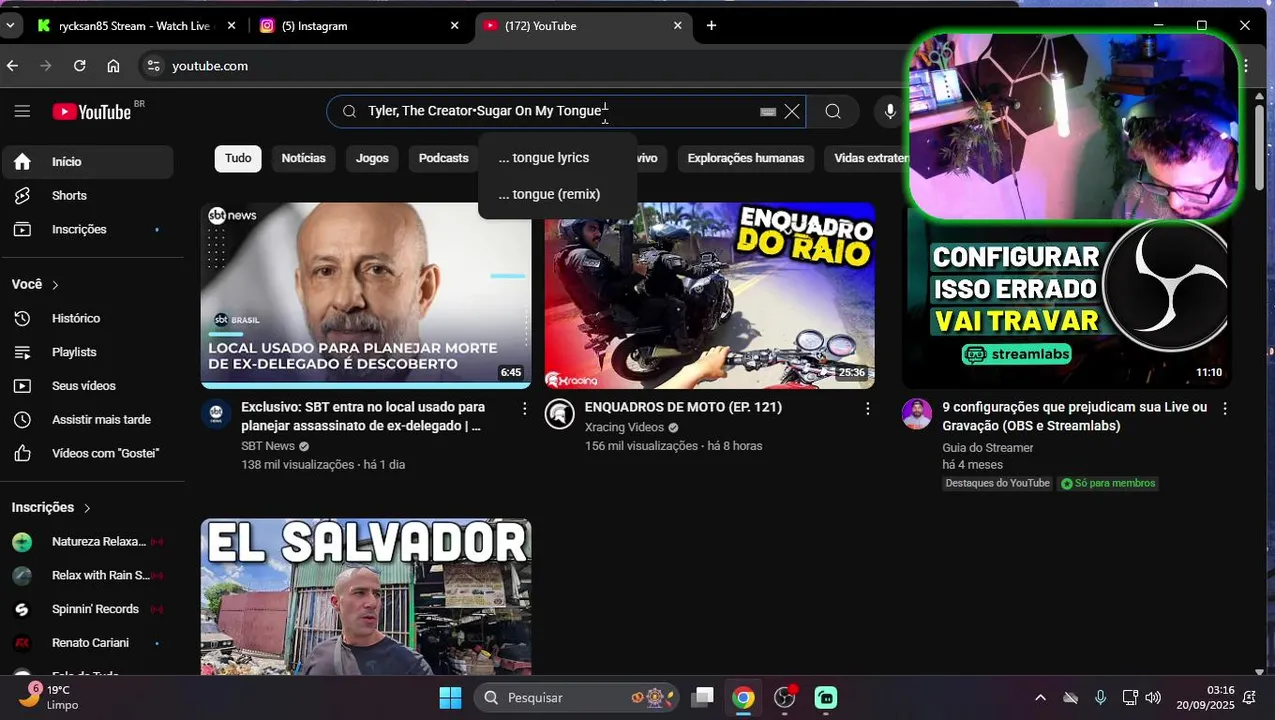This screenshot has width=1275, height=720.
Task: Show hidden system tray icons
Action: [1040, 697]
